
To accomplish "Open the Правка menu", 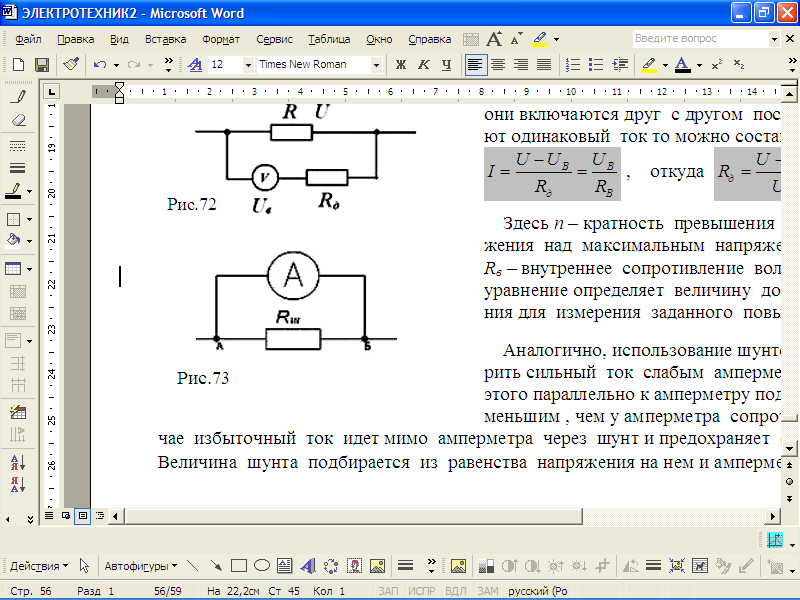I will 76,39.
